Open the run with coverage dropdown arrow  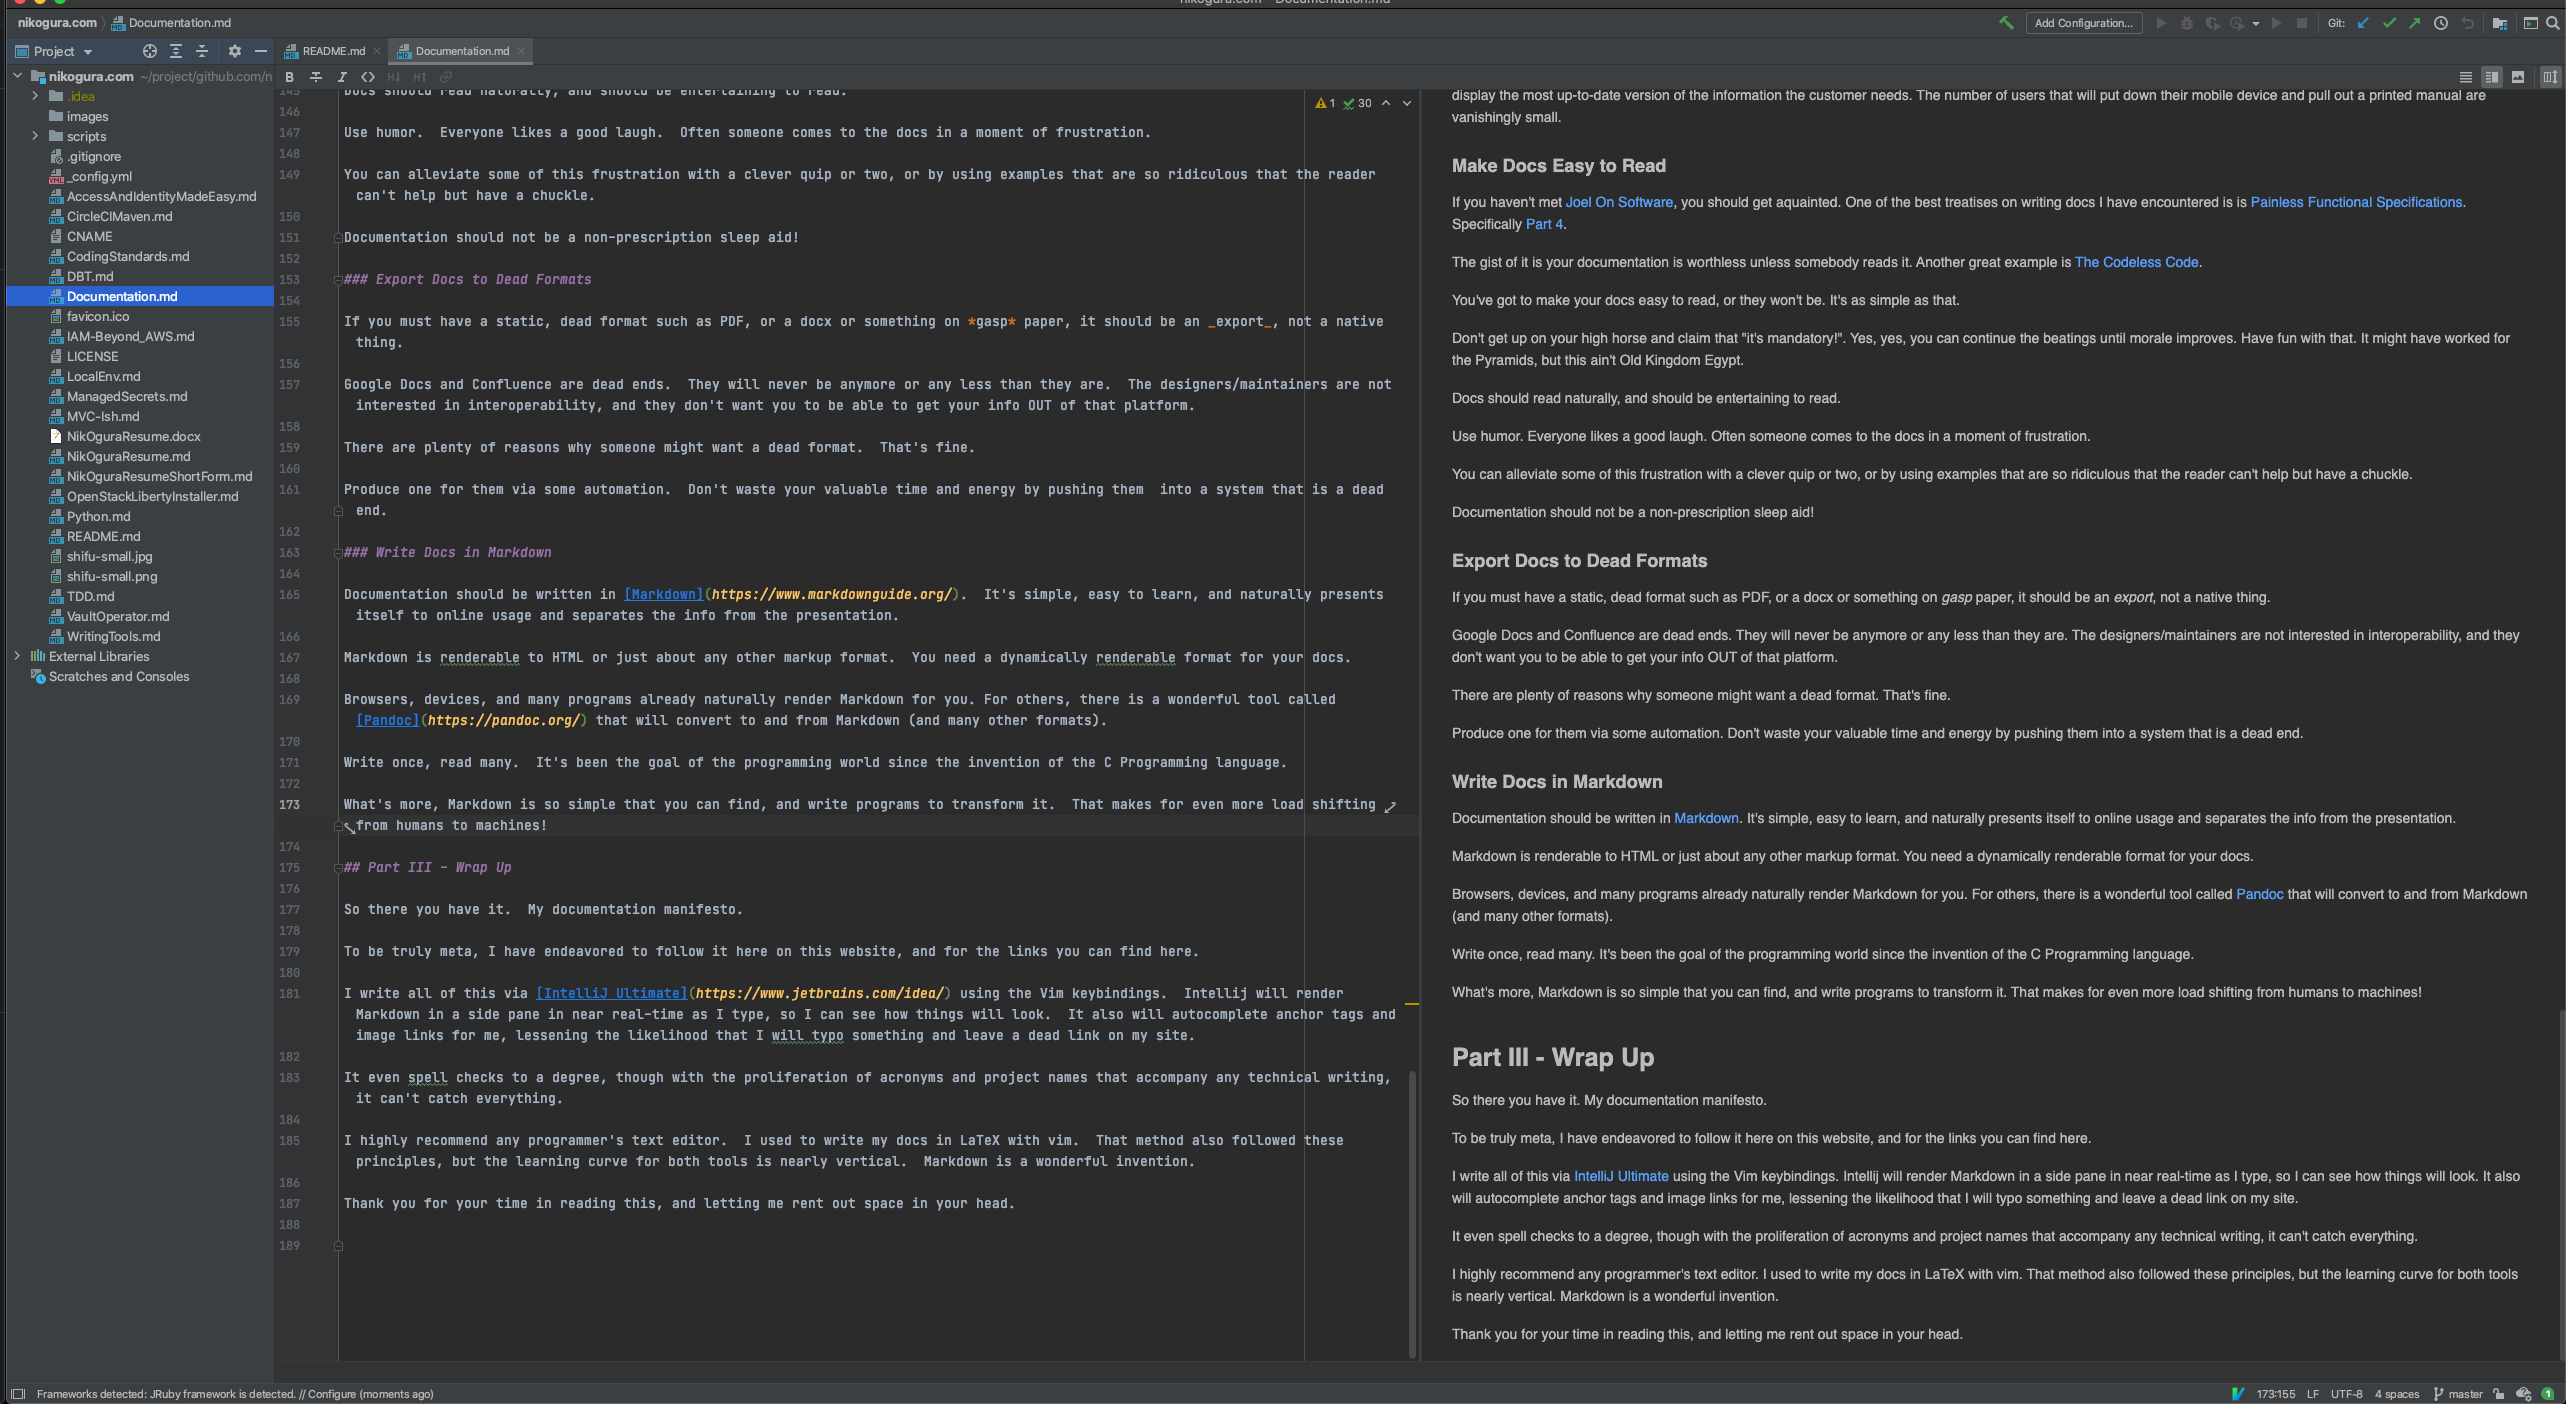[x=2256, y=23]
